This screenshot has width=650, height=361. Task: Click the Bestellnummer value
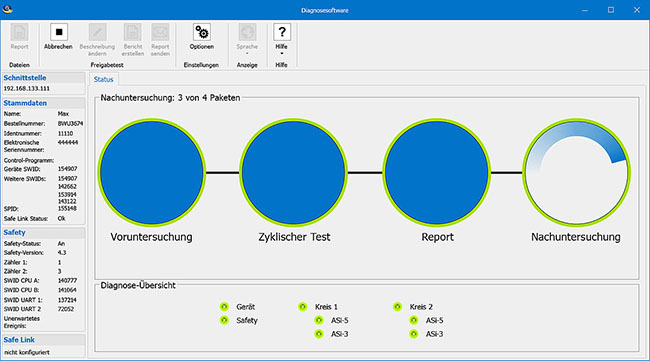click(x=70, y=124)
